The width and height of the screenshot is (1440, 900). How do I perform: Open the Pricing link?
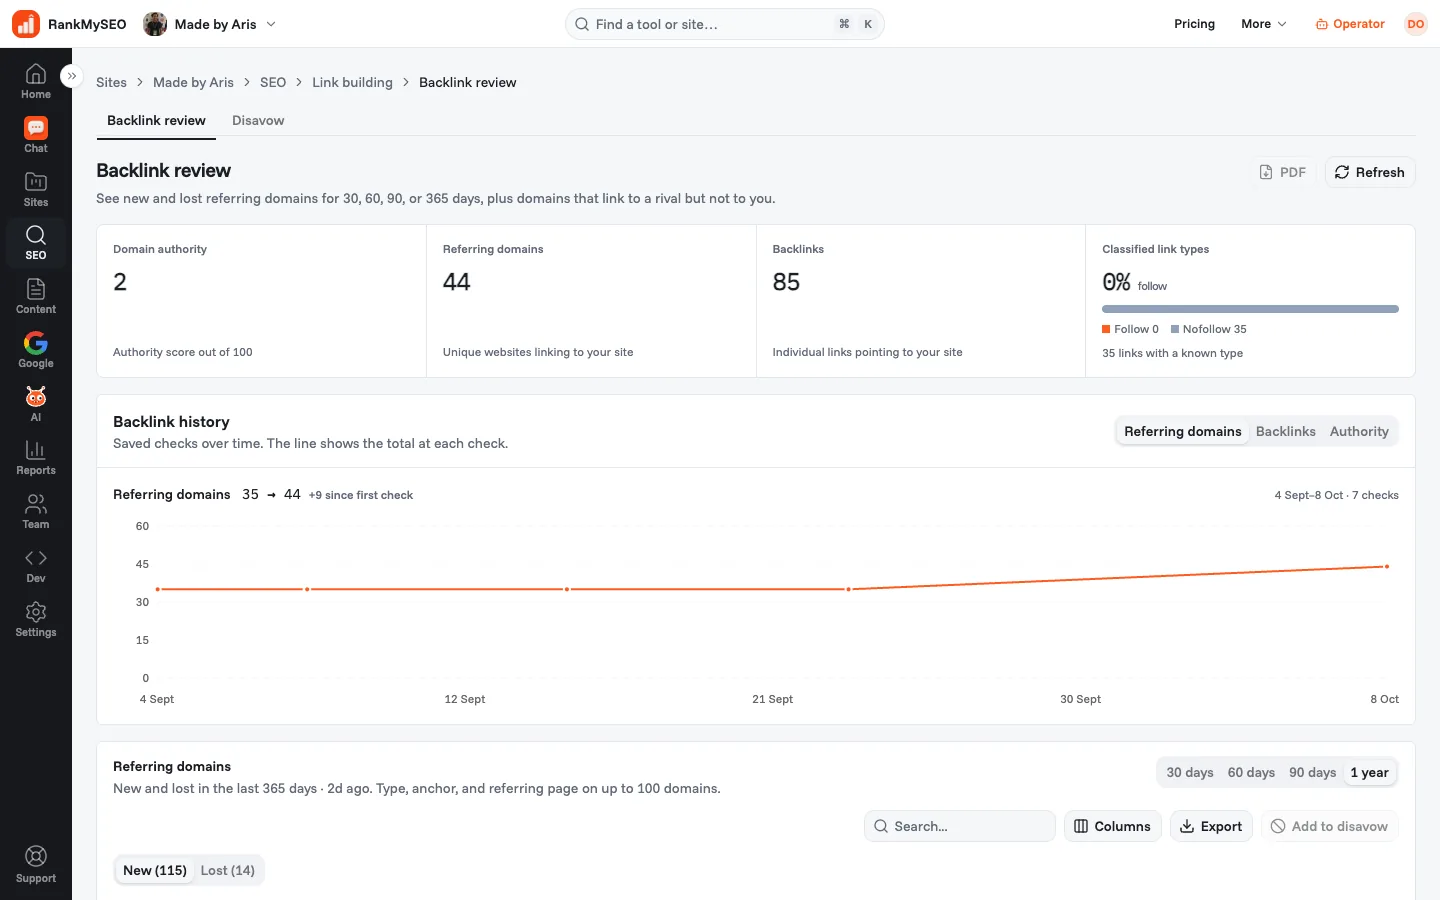1194,24
